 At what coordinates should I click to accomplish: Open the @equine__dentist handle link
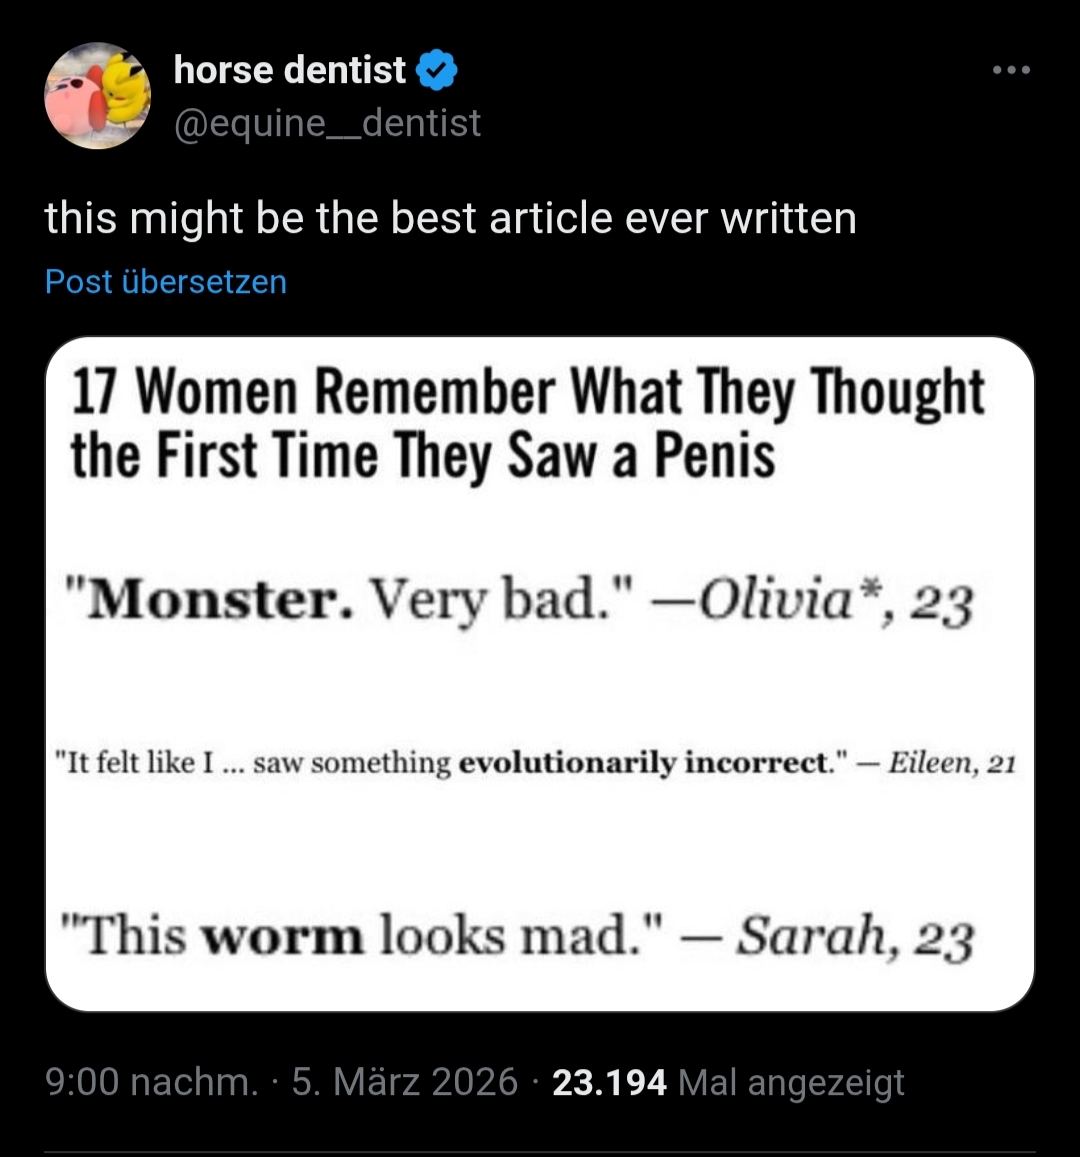tap(327, 123)
